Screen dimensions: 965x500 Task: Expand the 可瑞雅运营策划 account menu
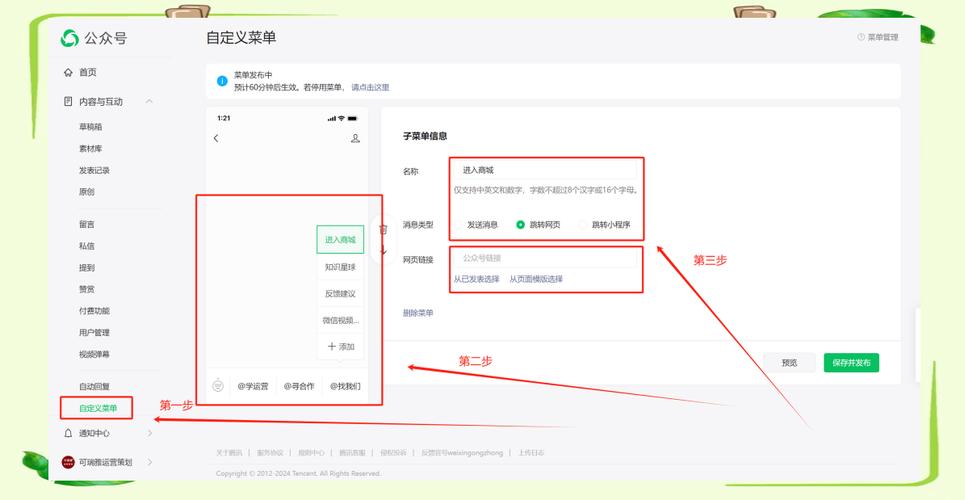pos(149,462)
